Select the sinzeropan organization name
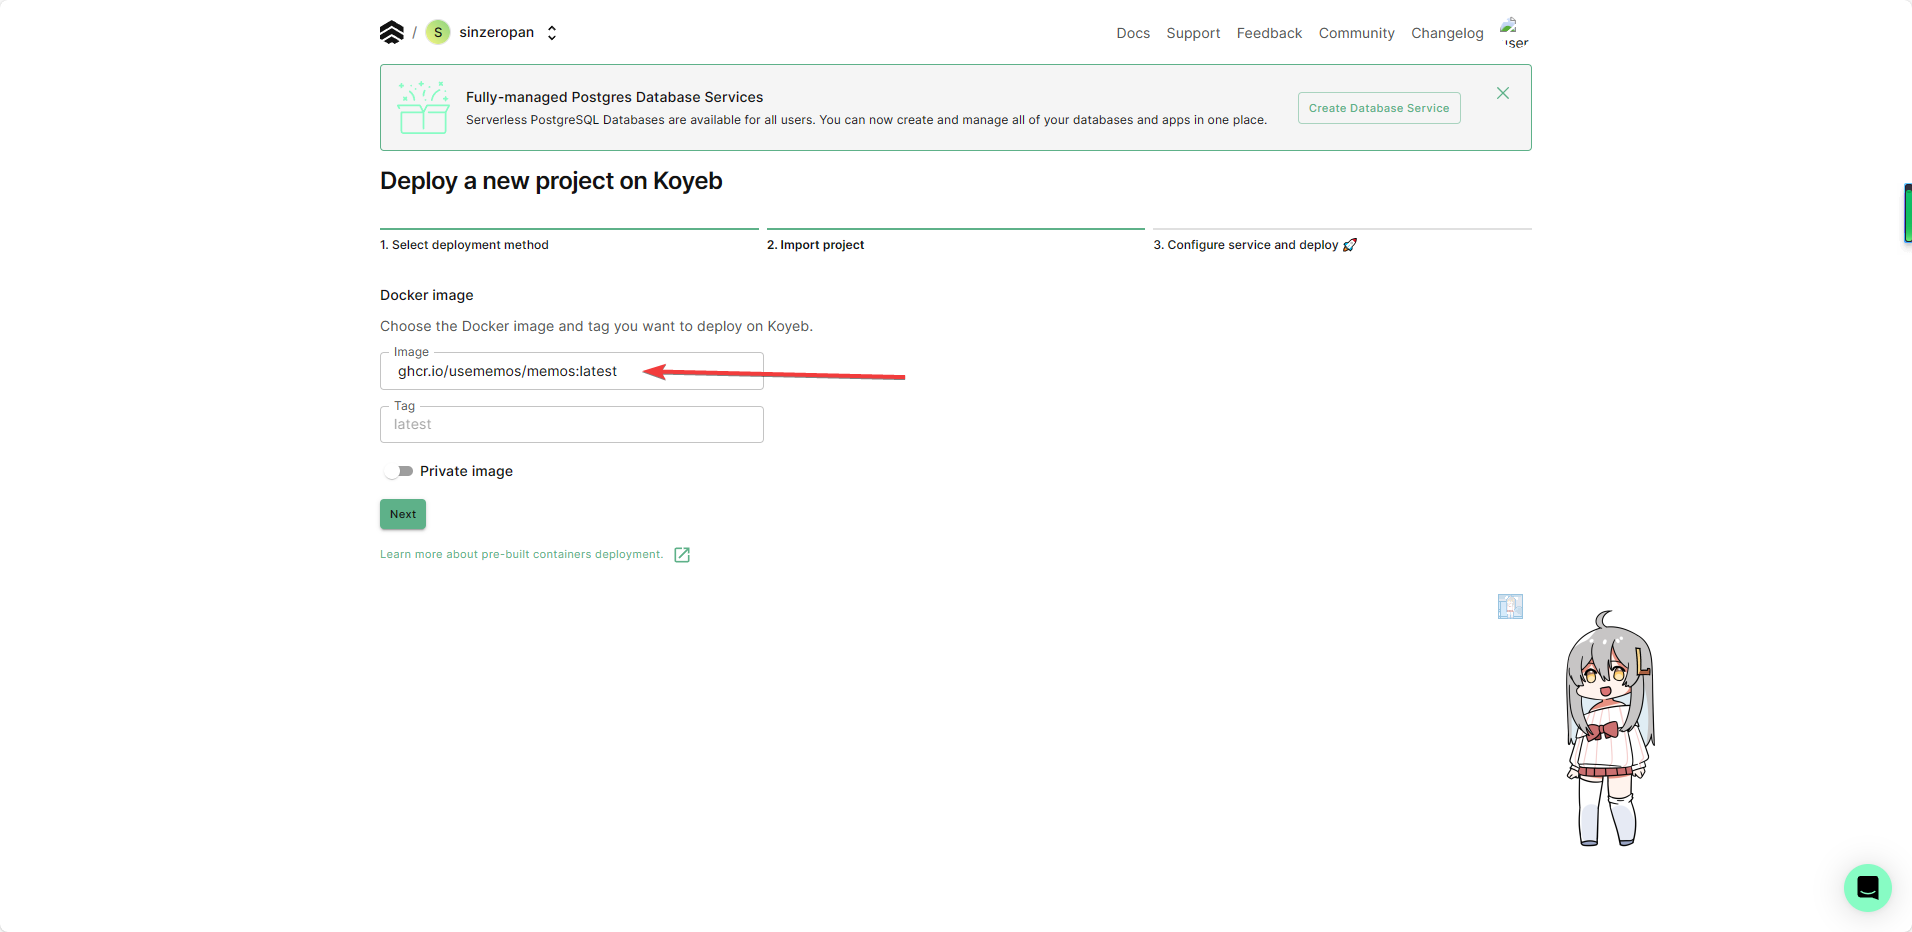 (x=496, y=32)
